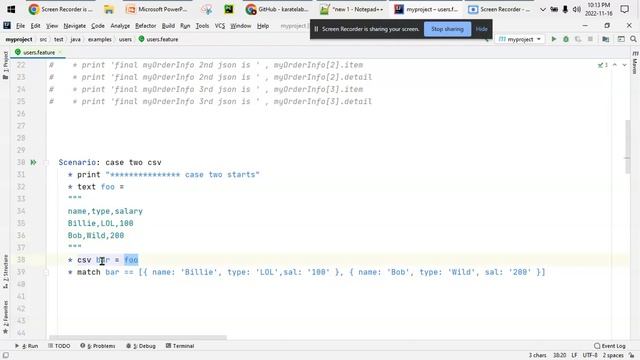Hide the screen sharing notification bar
Screen dimensions: 640x360
coord(481,29)
